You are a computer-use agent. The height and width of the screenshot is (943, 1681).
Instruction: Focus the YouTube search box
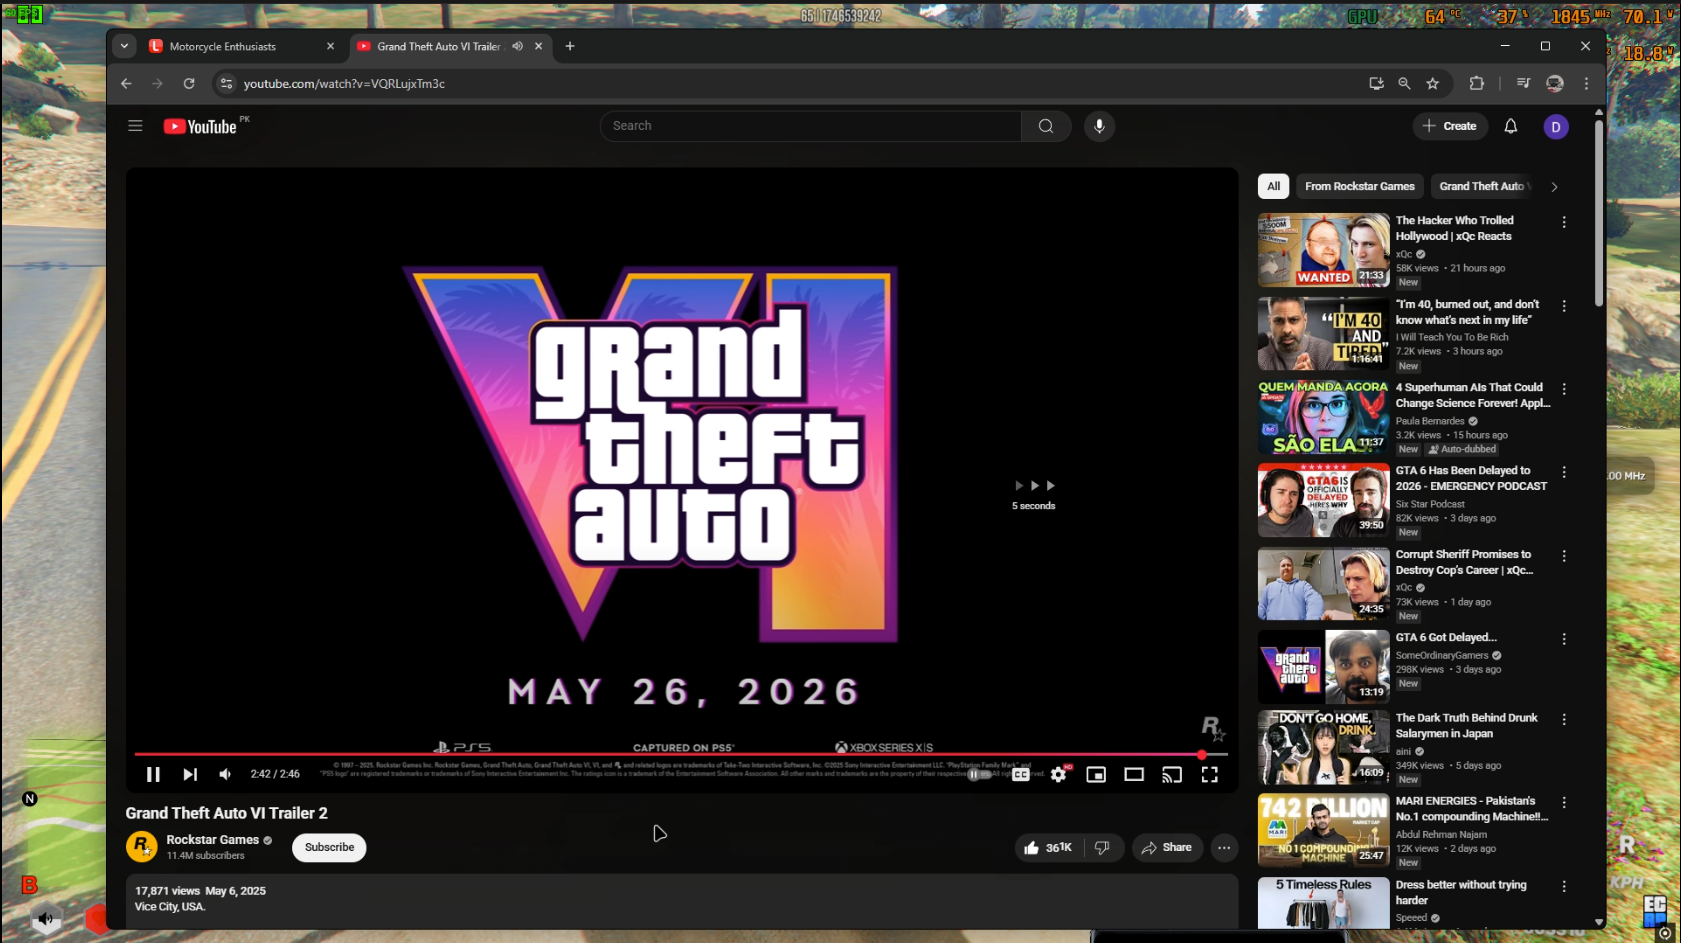point(811,126)
